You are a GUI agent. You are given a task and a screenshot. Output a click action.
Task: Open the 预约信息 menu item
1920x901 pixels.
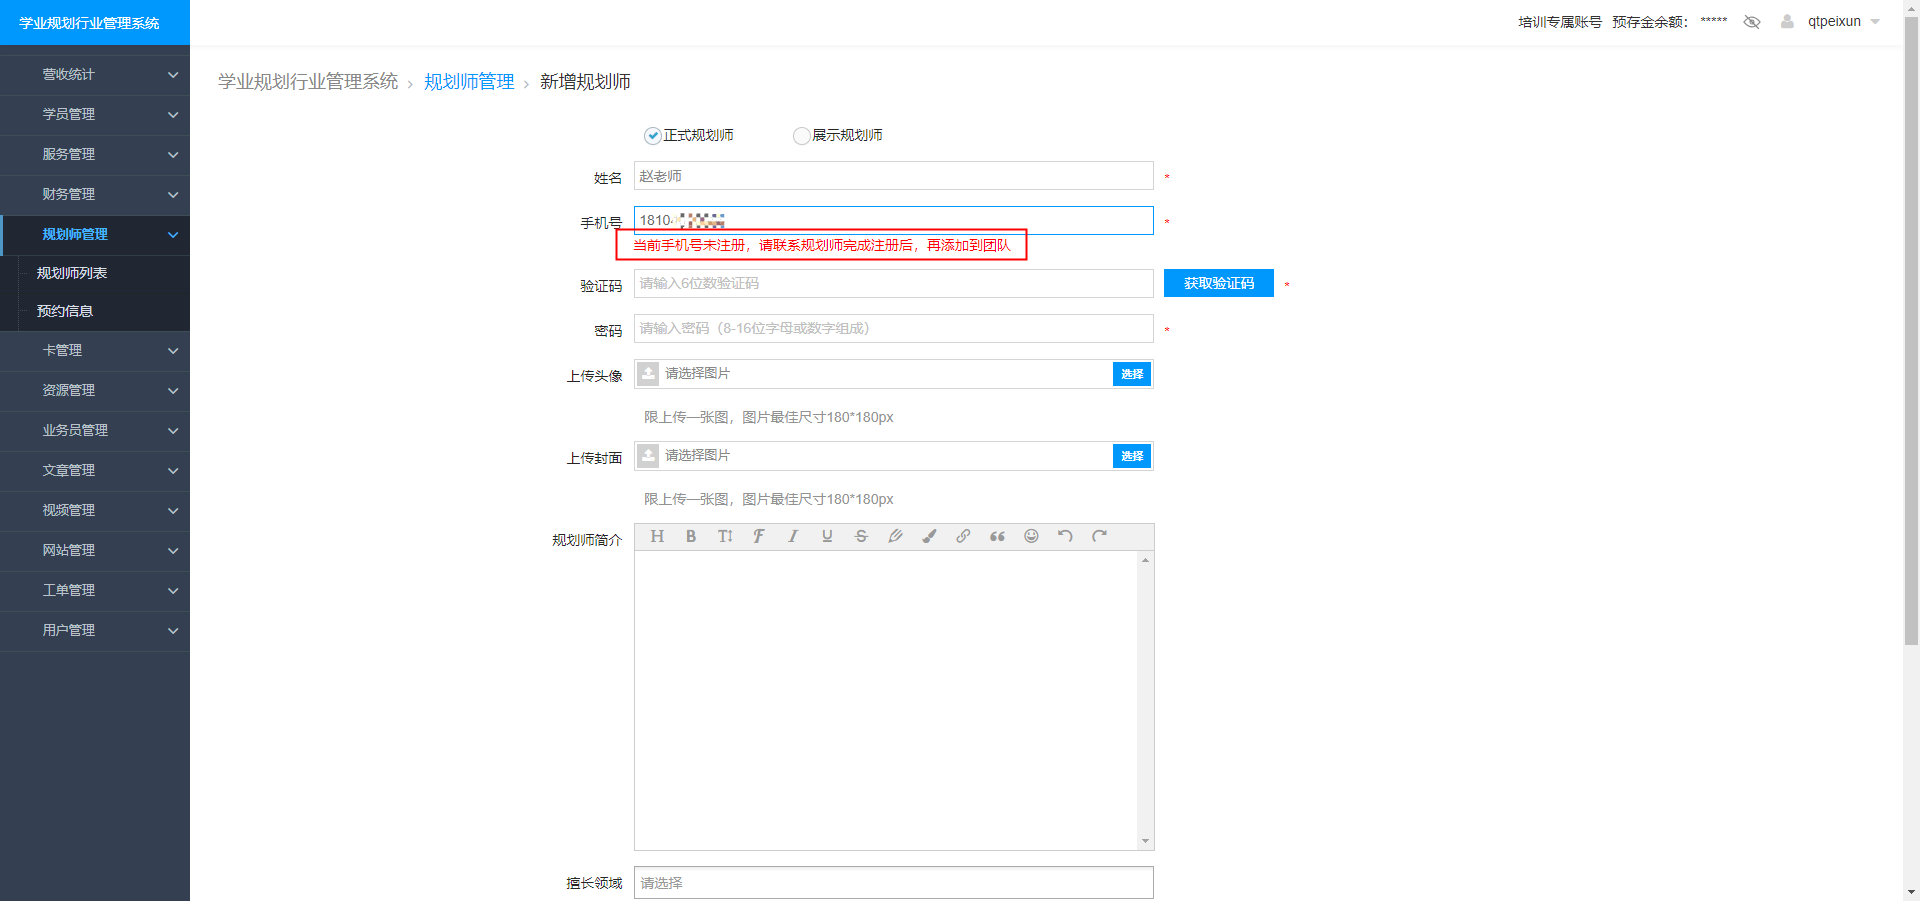64,311
